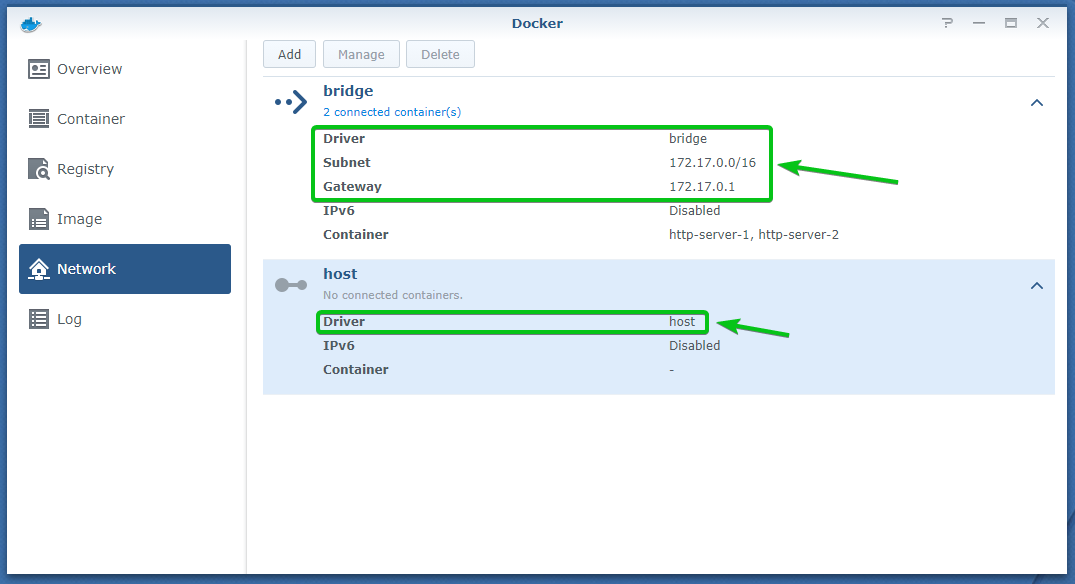Click the Delete button
This screenshot has height=584, width=1075.
pos(440,54)
